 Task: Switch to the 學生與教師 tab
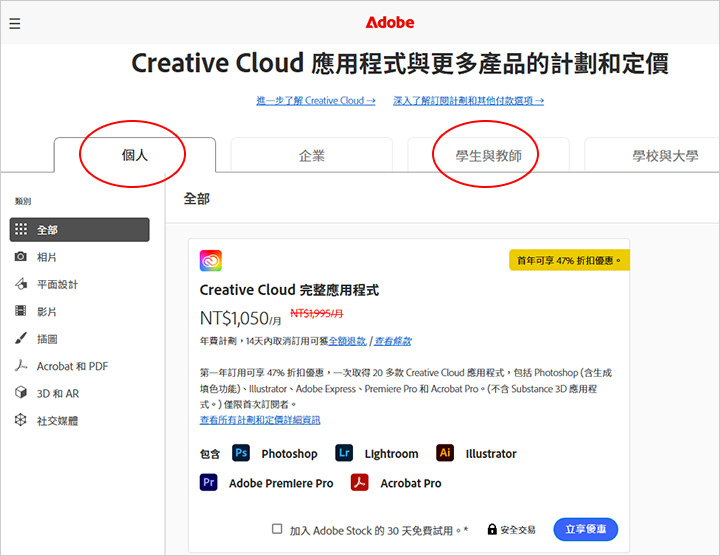tap(488, 155)
